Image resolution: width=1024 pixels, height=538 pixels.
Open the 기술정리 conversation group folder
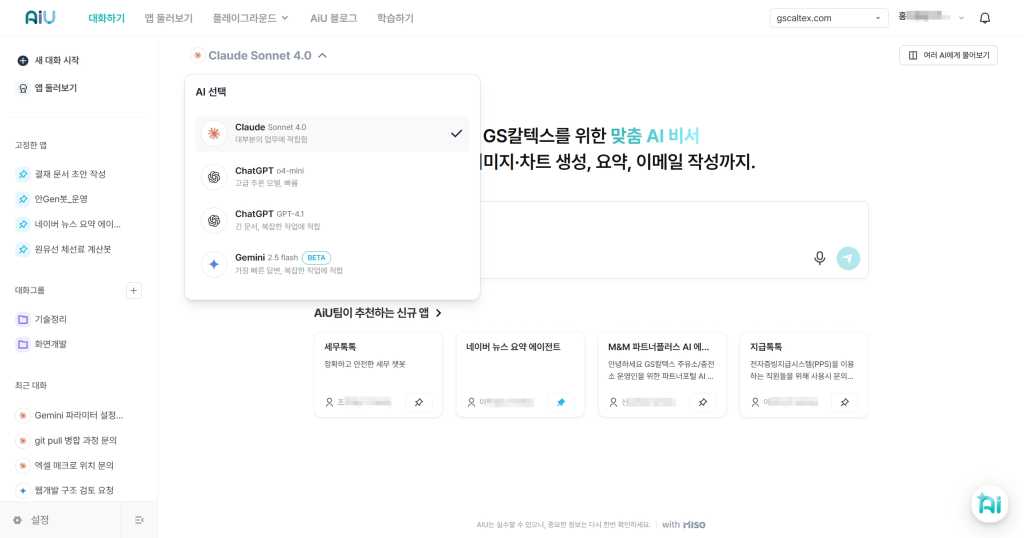(50, 319)
